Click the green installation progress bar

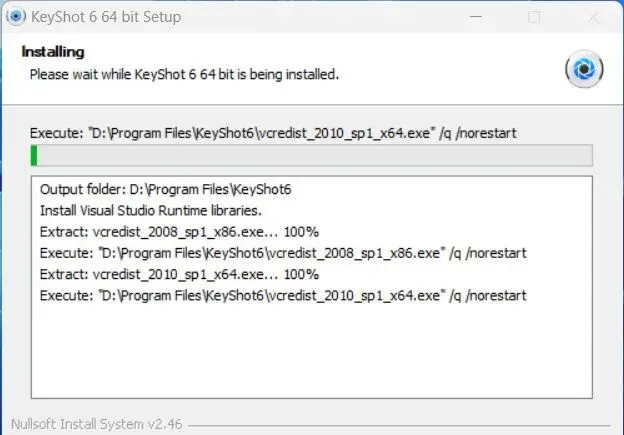click(311, 155)
